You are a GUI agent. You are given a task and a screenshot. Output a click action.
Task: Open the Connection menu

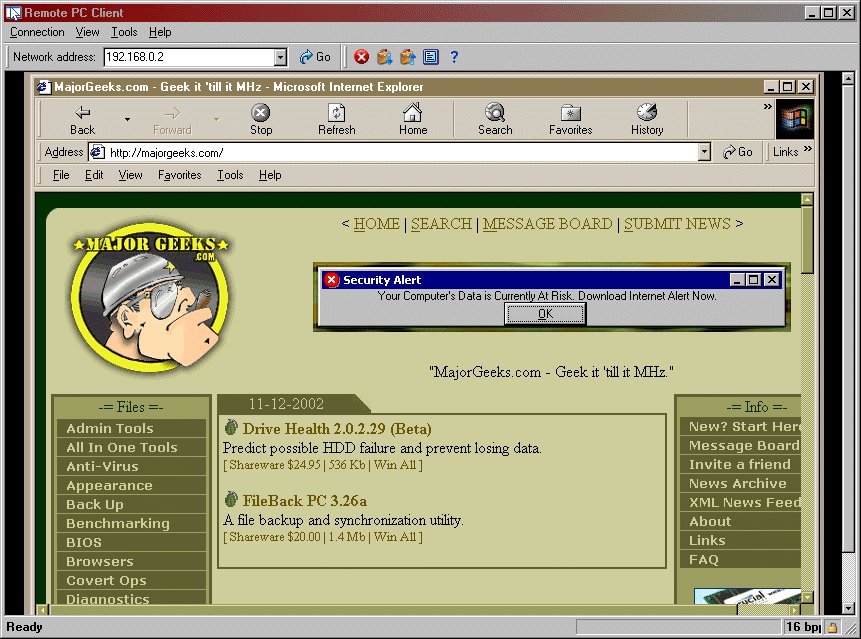coord(37,32)
